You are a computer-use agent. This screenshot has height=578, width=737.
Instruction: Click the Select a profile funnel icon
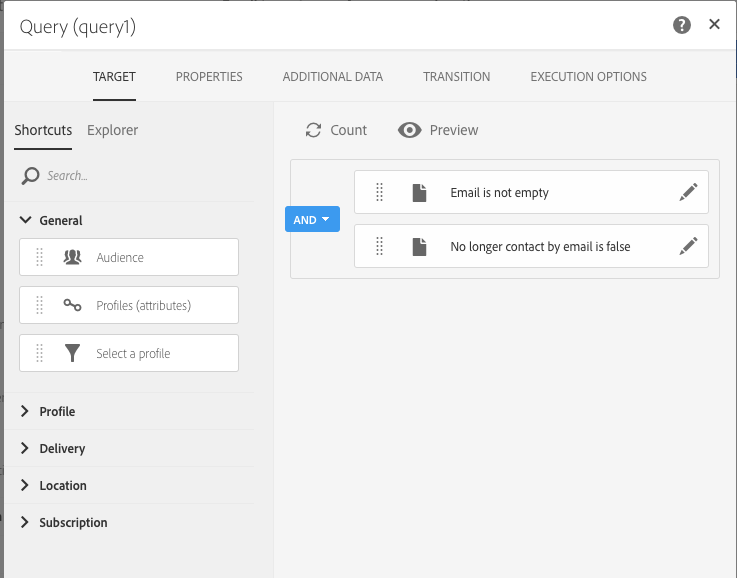point(72,353)
